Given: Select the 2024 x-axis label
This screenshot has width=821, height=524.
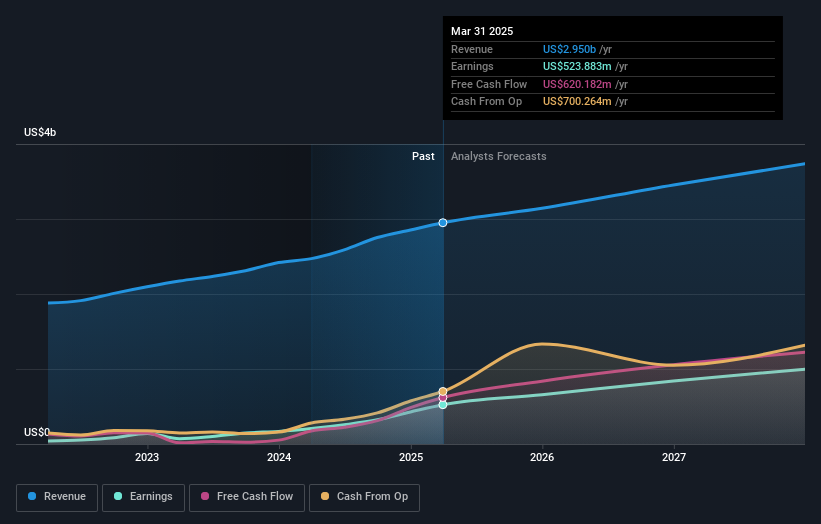Looking at the screenshot, I should click(279, 458).
